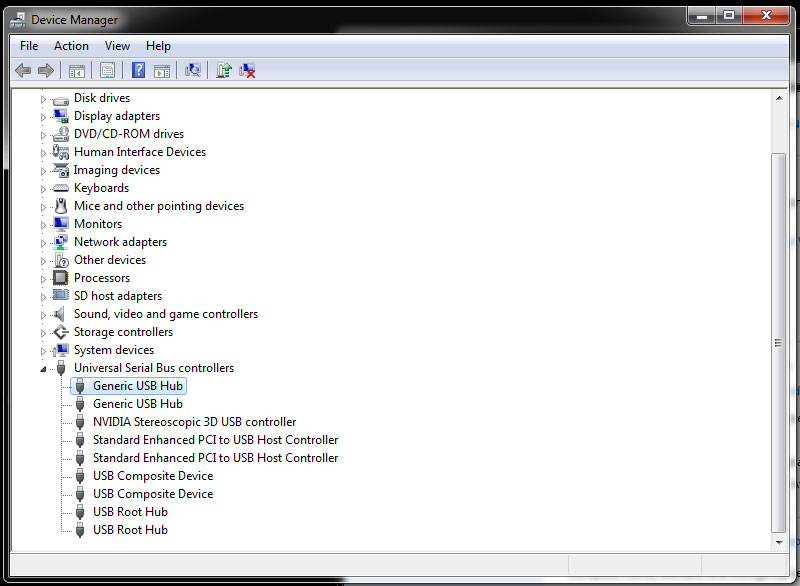This screenshot has height=586, width=800.
Task: Click the Uninstall device toolbar icon
Action: pyautogui.click(x=247, y=70)
